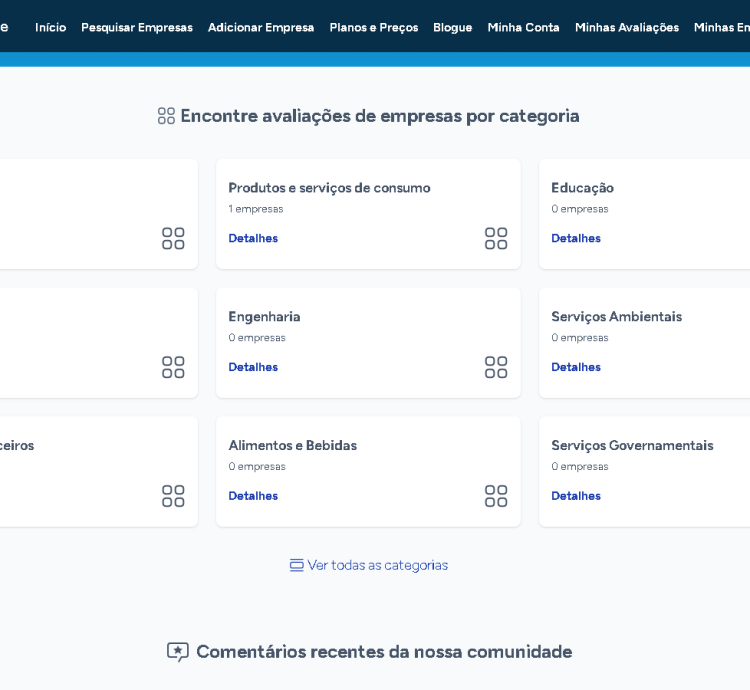Click grid icon in Alimentos e Bebidas card
Screen dimensions: 750x690
pyautogui.click(x=496, y=496)
